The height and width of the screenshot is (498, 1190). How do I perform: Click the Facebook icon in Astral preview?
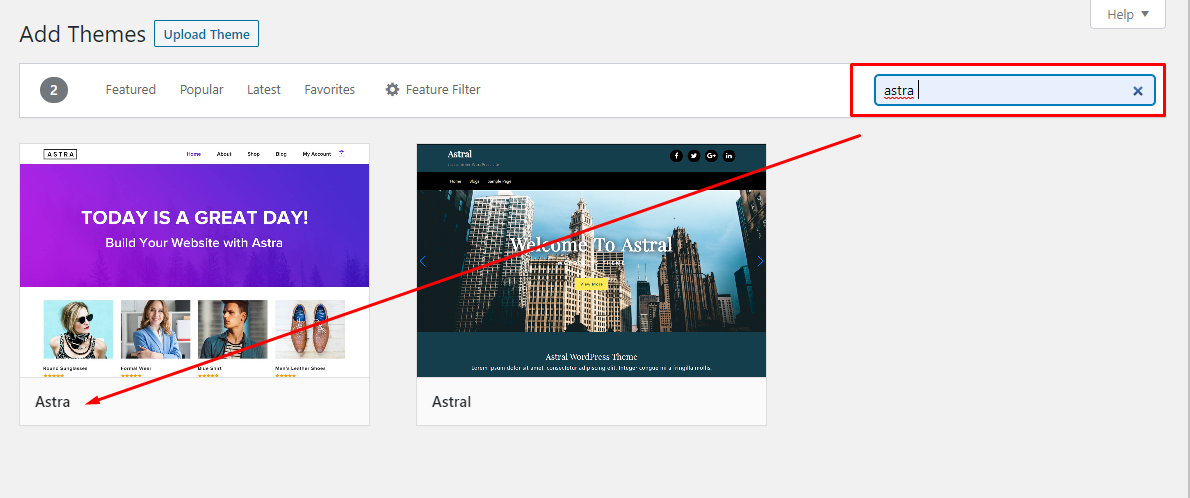tap(676, 156)
